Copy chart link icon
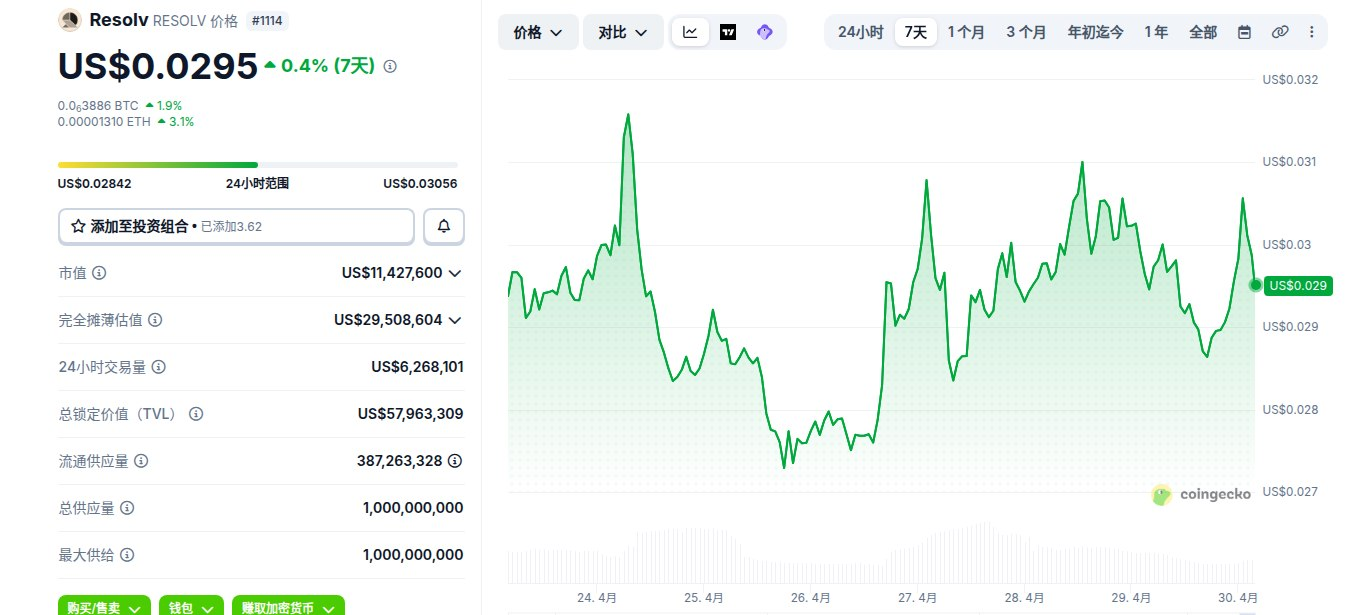 (1279, 32)
